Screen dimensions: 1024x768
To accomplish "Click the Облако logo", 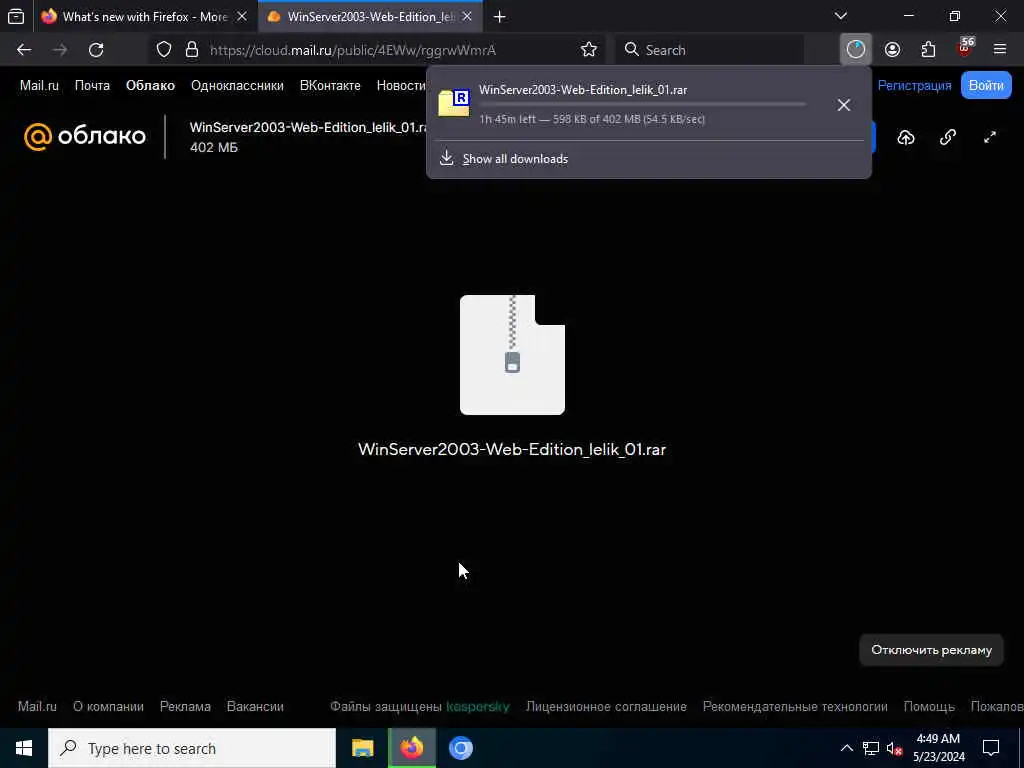I will coord(85,136).
